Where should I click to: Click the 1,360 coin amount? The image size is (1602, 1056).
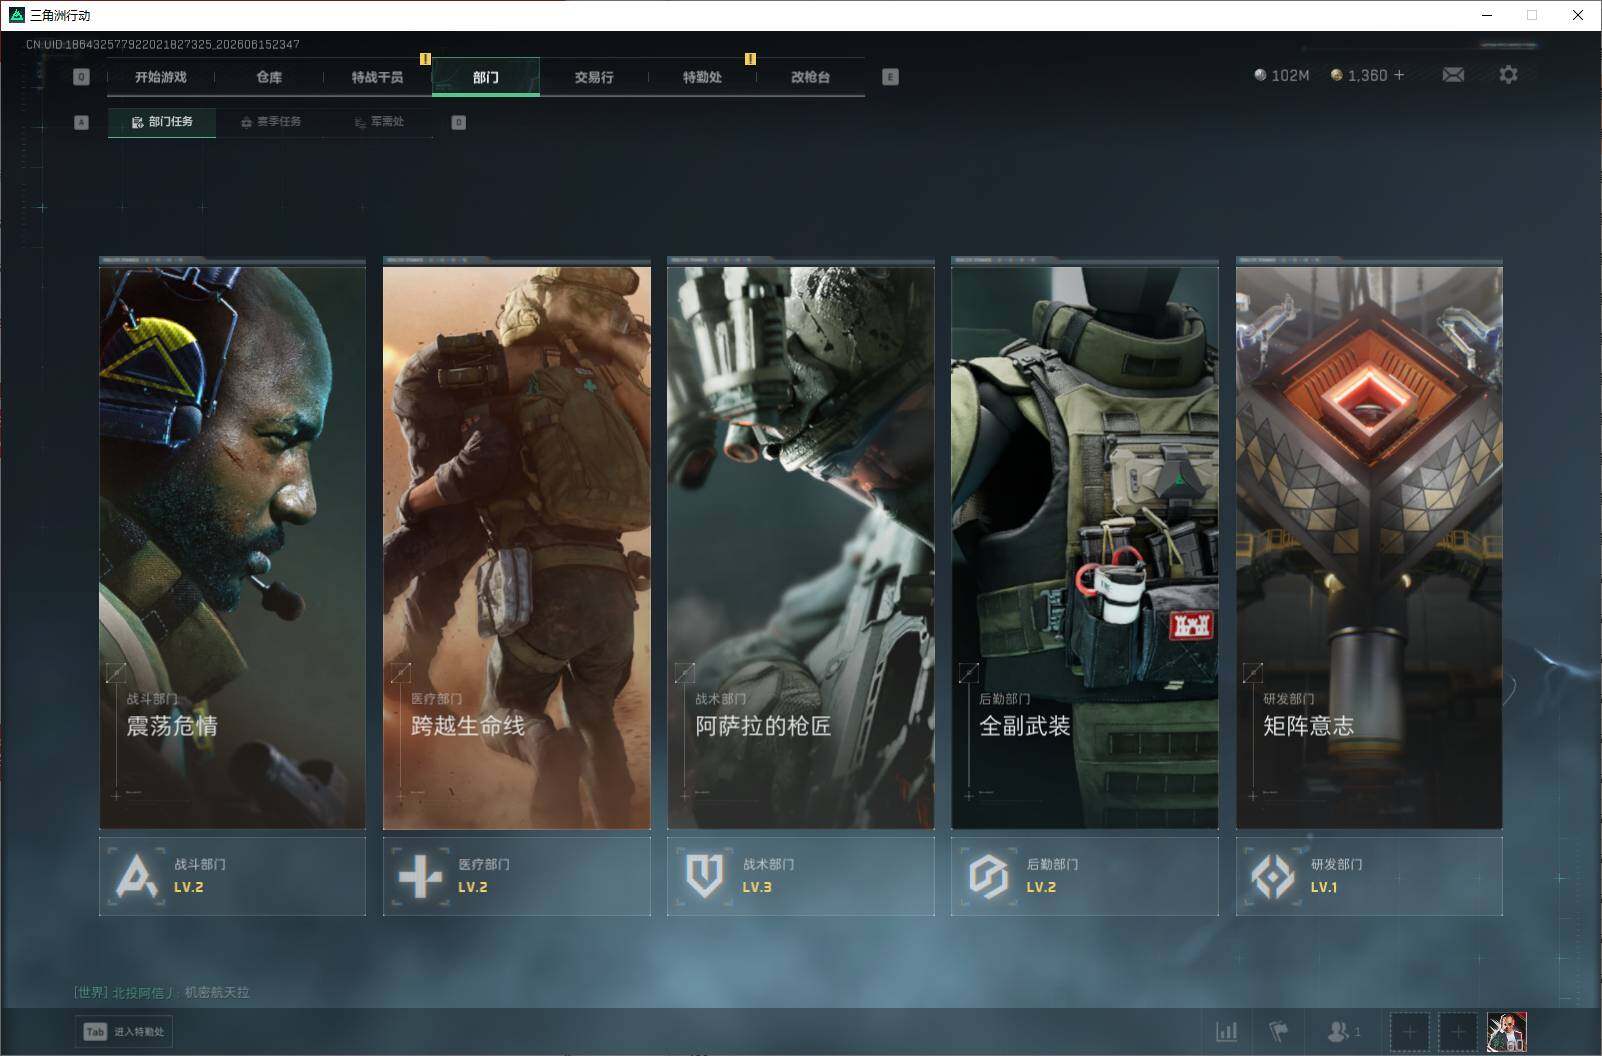click(1367, 75)
